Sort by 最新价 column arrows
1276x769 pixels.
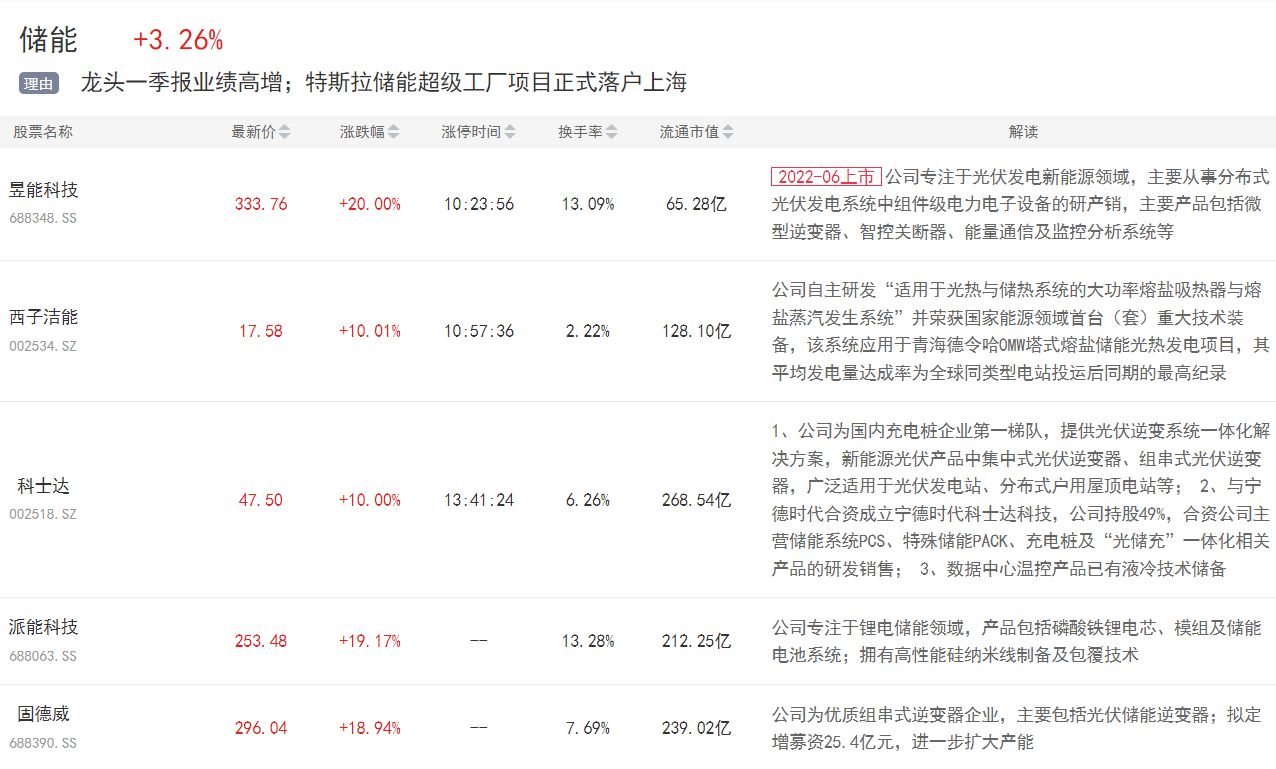(x=284, y=132)
